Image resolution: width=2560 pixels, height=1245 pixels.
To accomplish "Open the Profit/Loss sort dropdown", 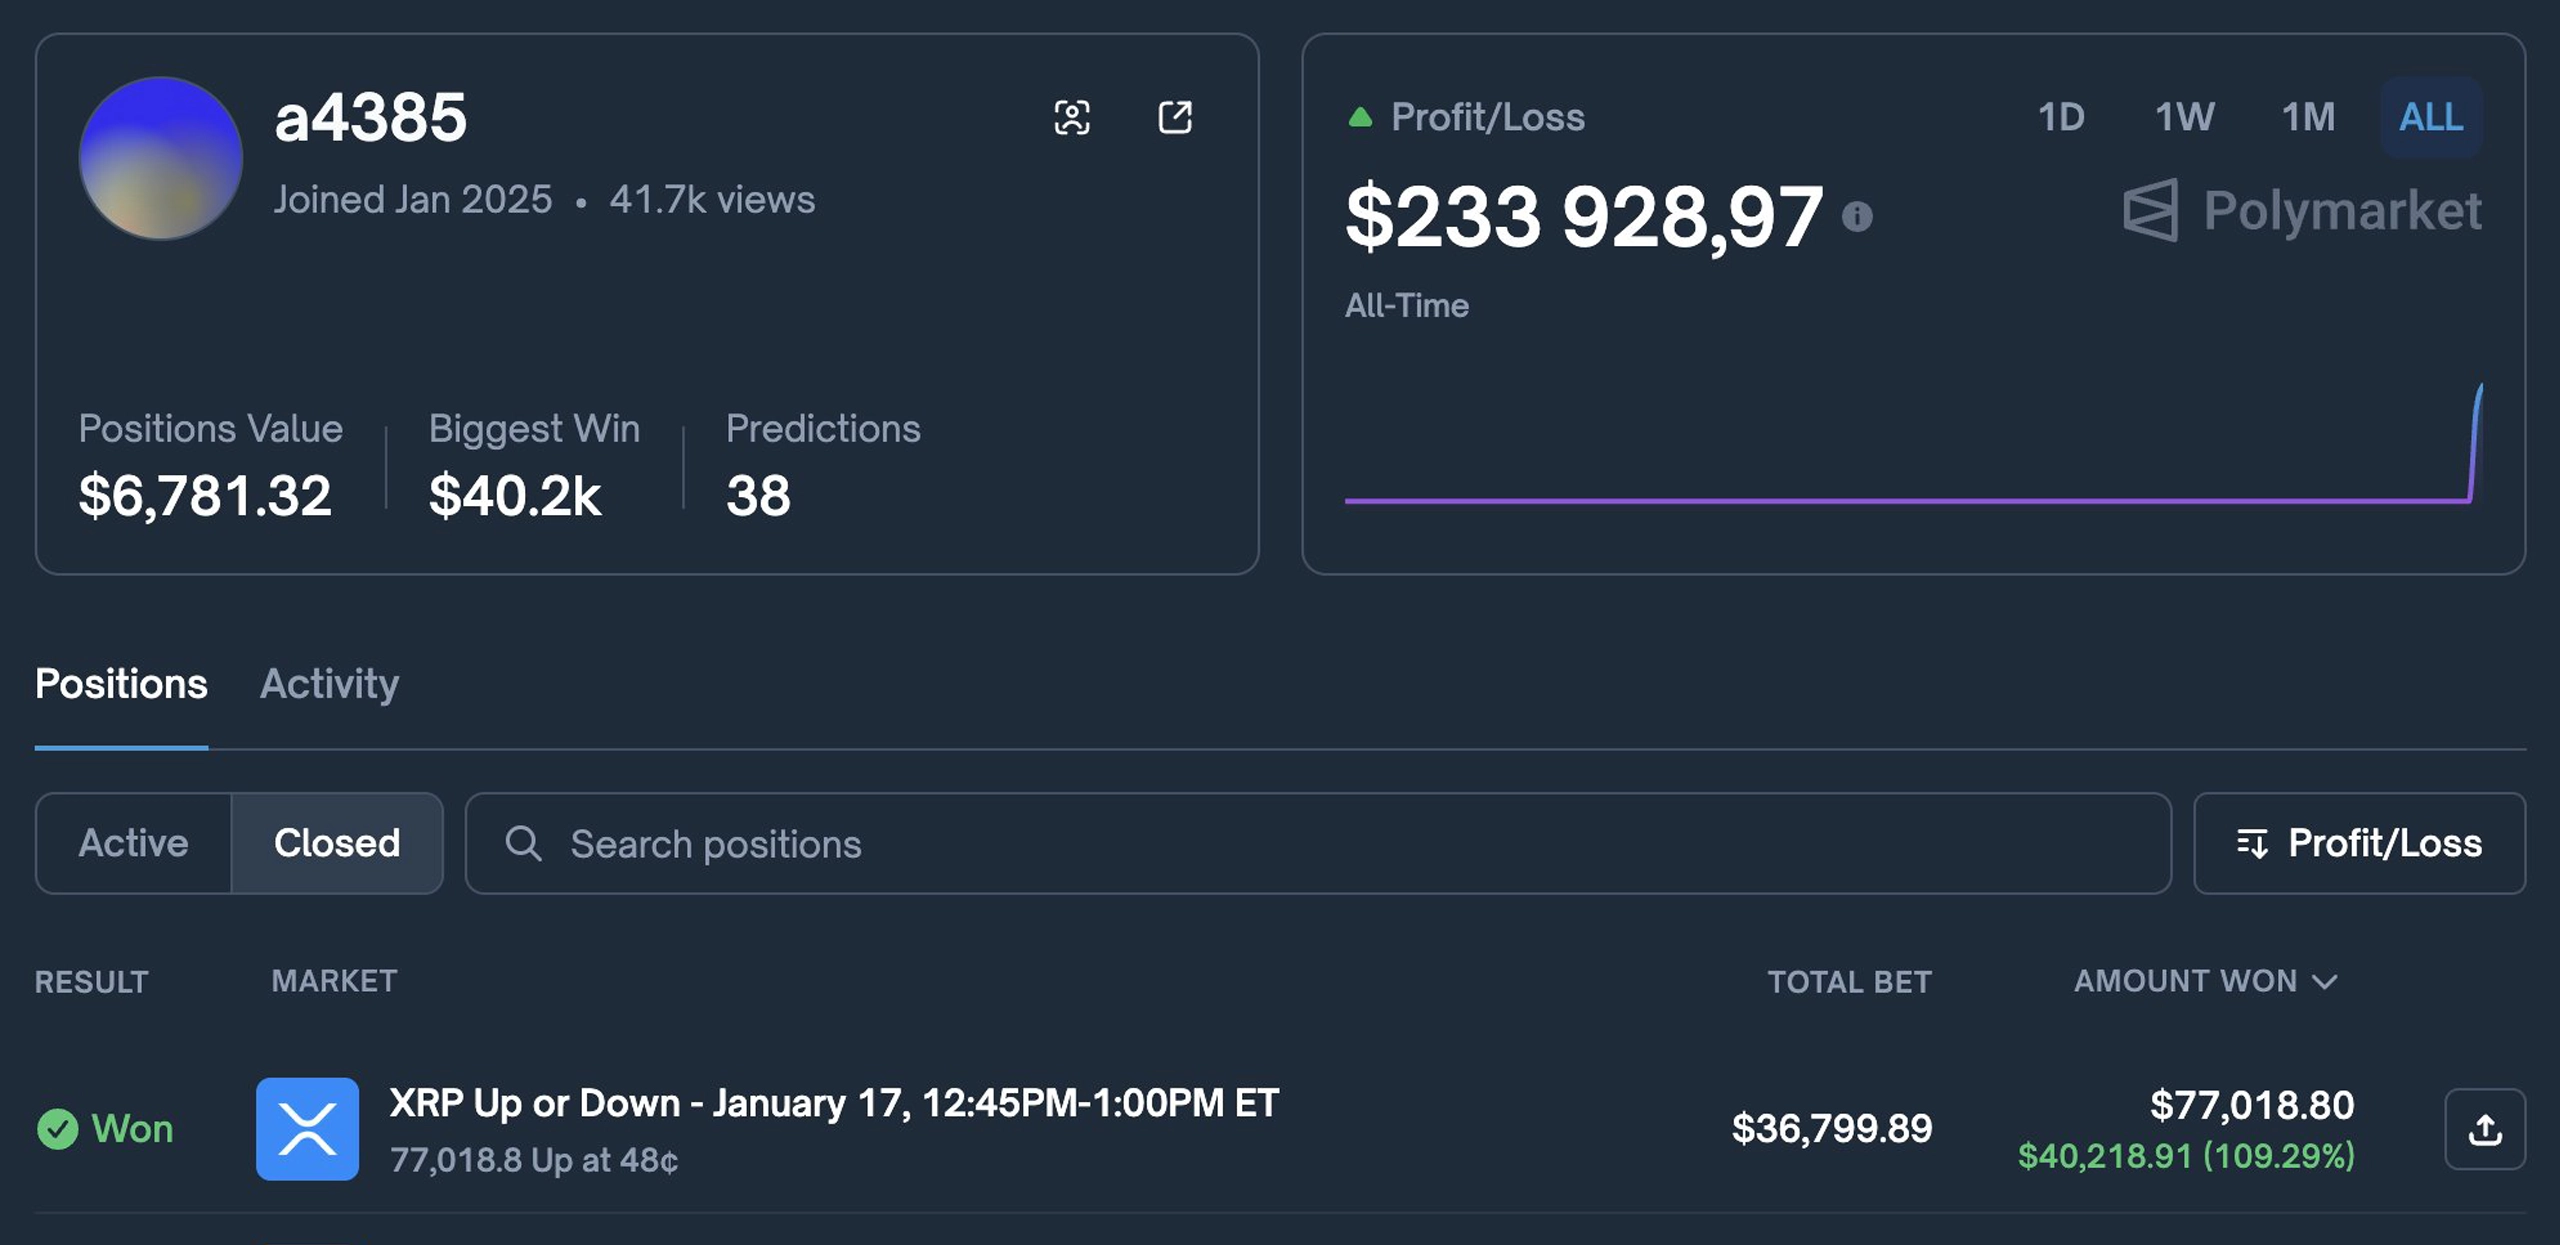I will click(2359, 844).
